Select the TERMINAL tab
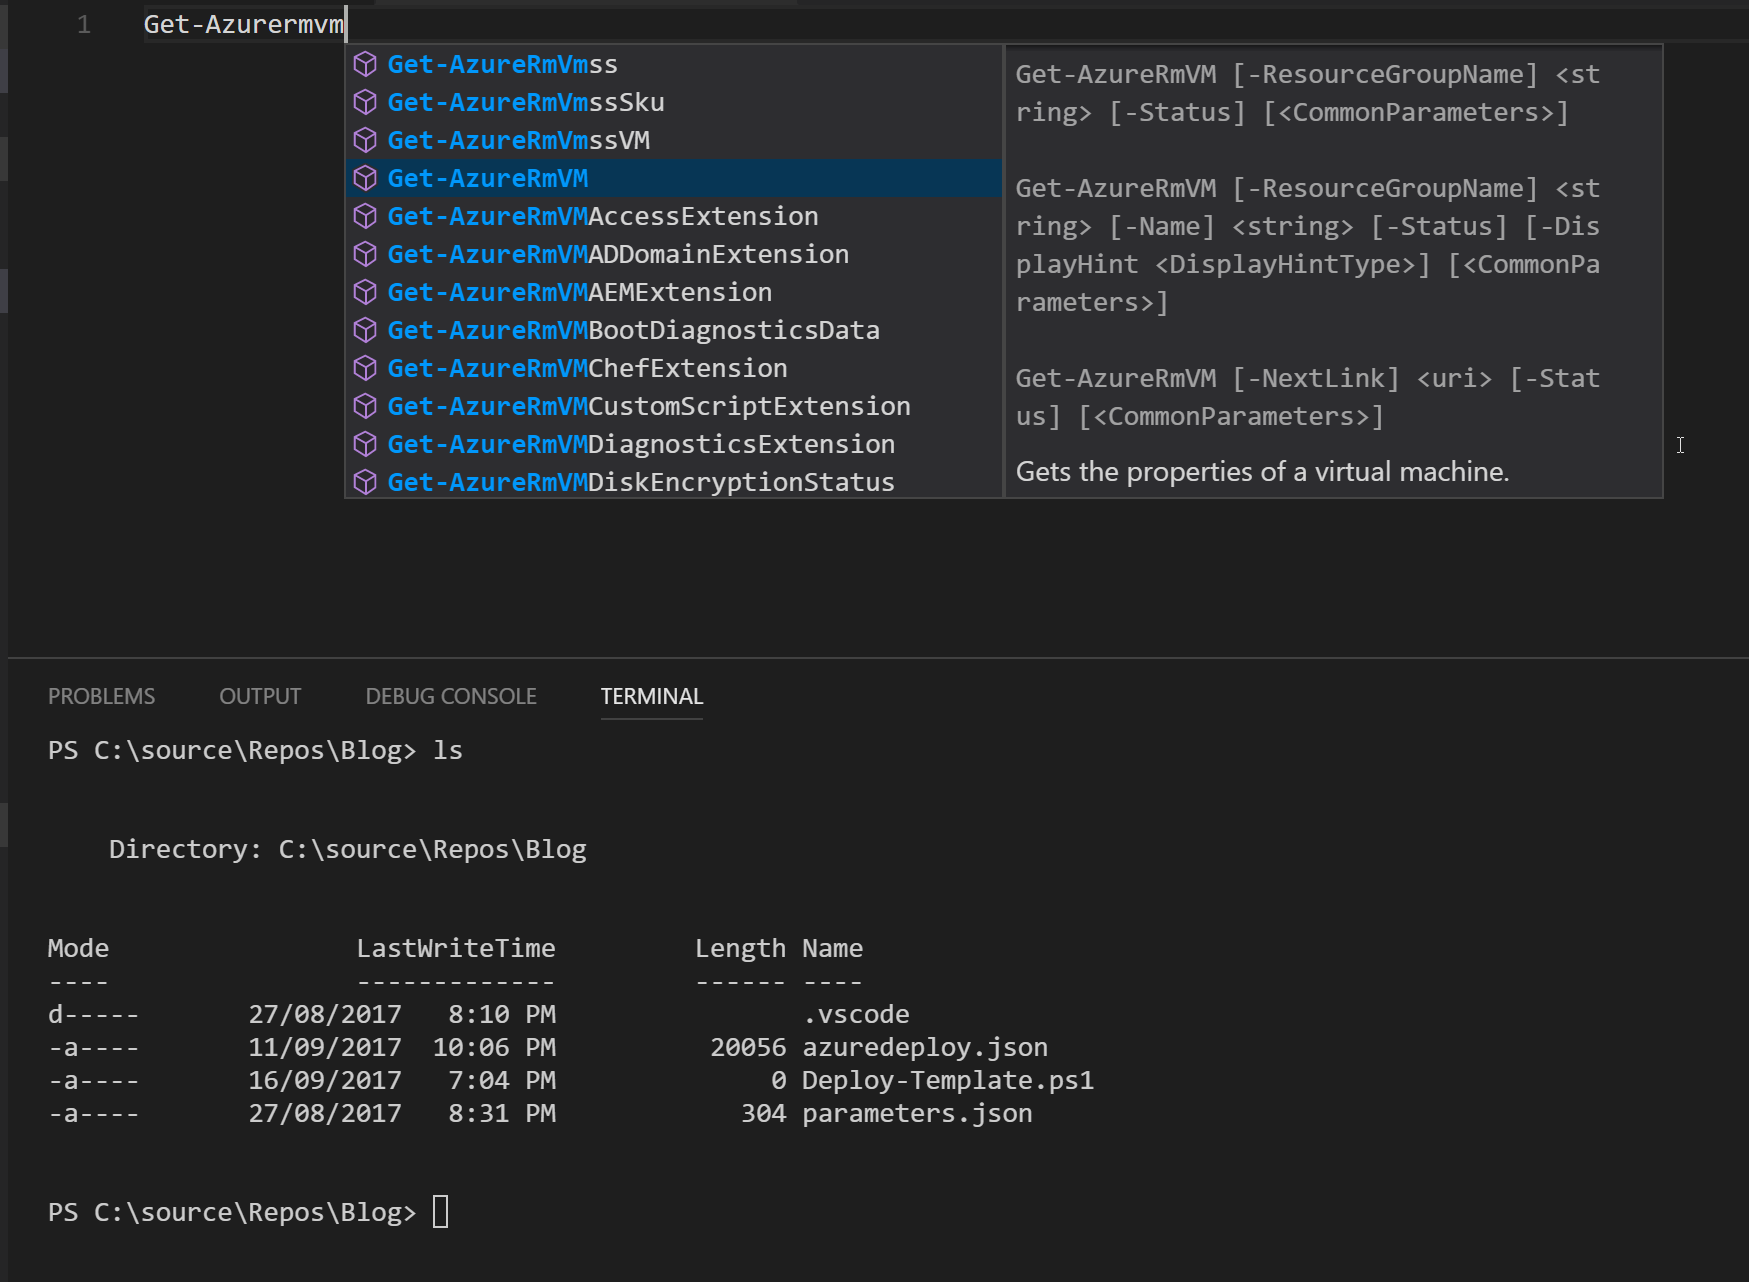The width and height of the screenshot is (1749, 1282). point(651,696)
